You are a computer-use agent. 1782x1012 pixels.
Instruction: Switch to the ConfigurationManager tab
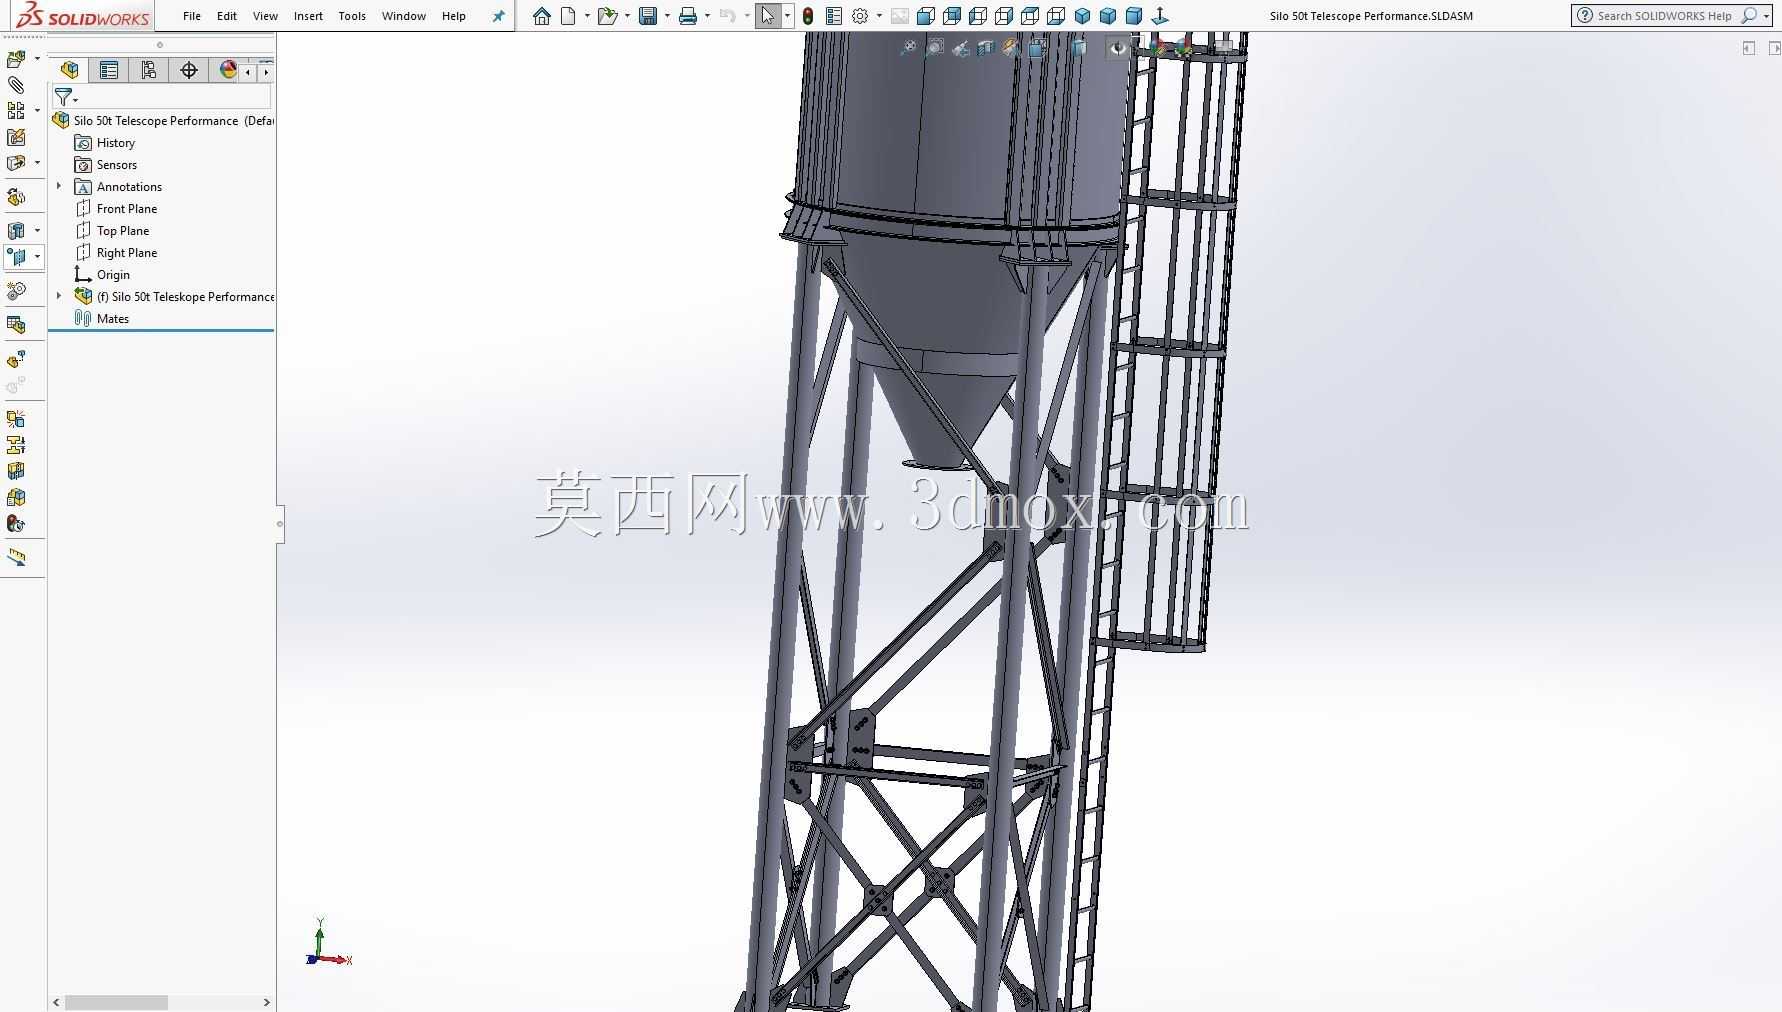pyautogui.click(x=148, y=70)
